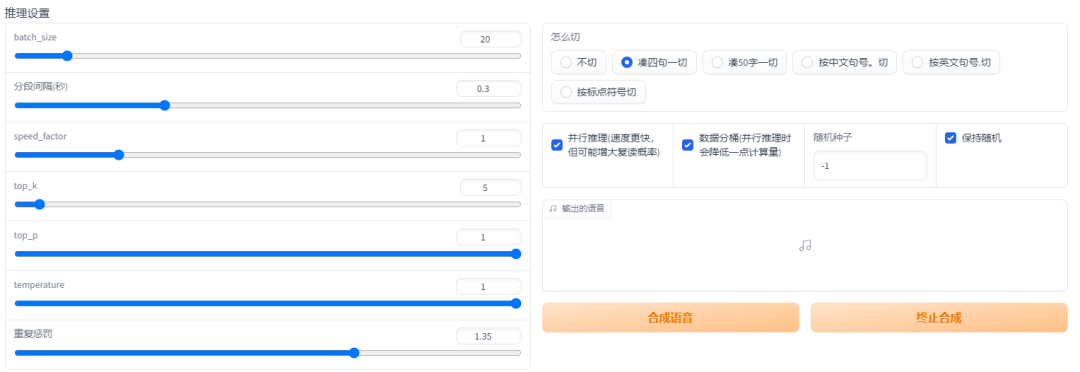Click the 合成语音 button
The width and height of the screenshot is (1080, 372).
[x=670, y=318]
